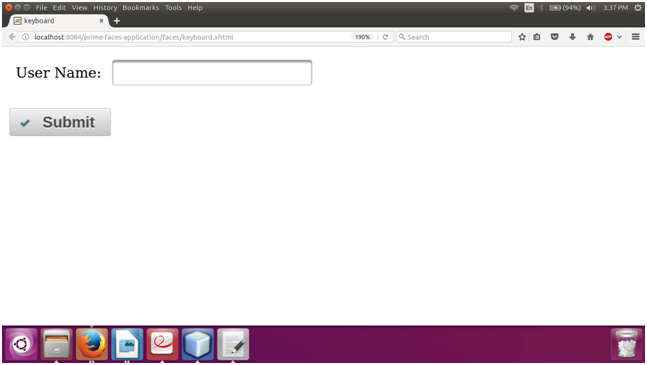Open the downloads arrow icon

572,37
